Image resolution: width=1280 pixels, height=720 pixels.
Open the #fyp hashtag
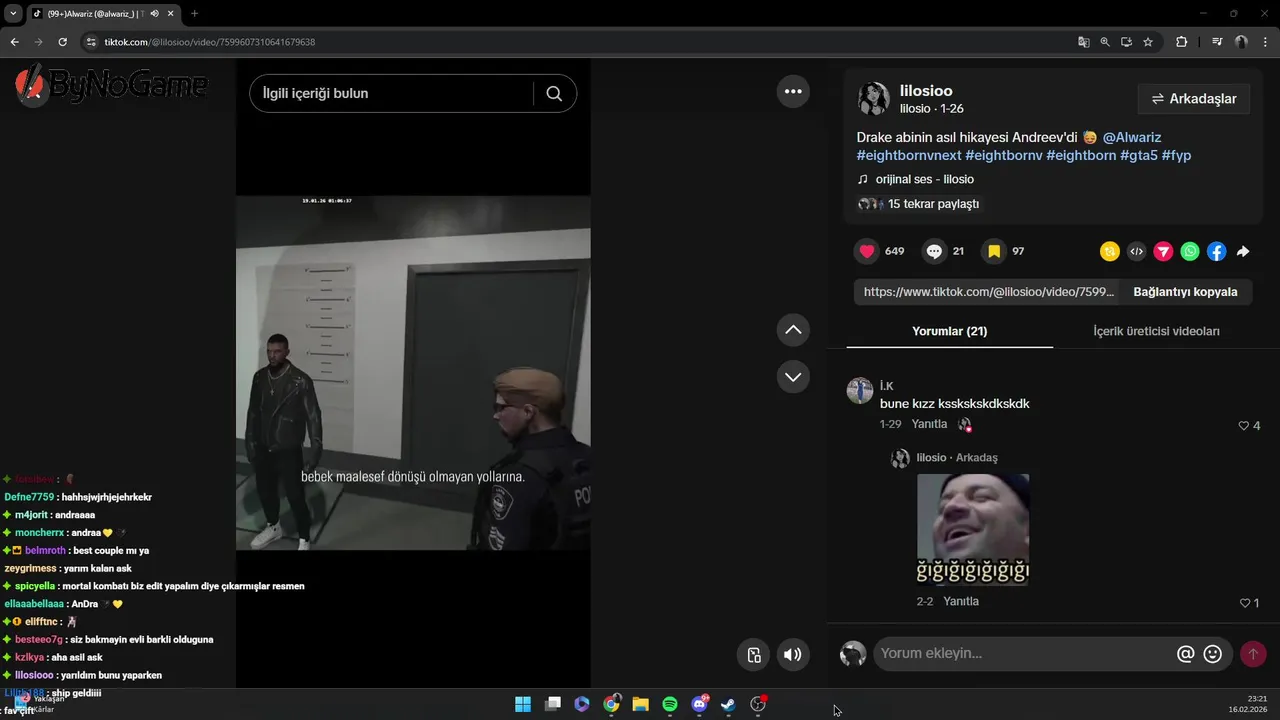[x=1176, y=155]
